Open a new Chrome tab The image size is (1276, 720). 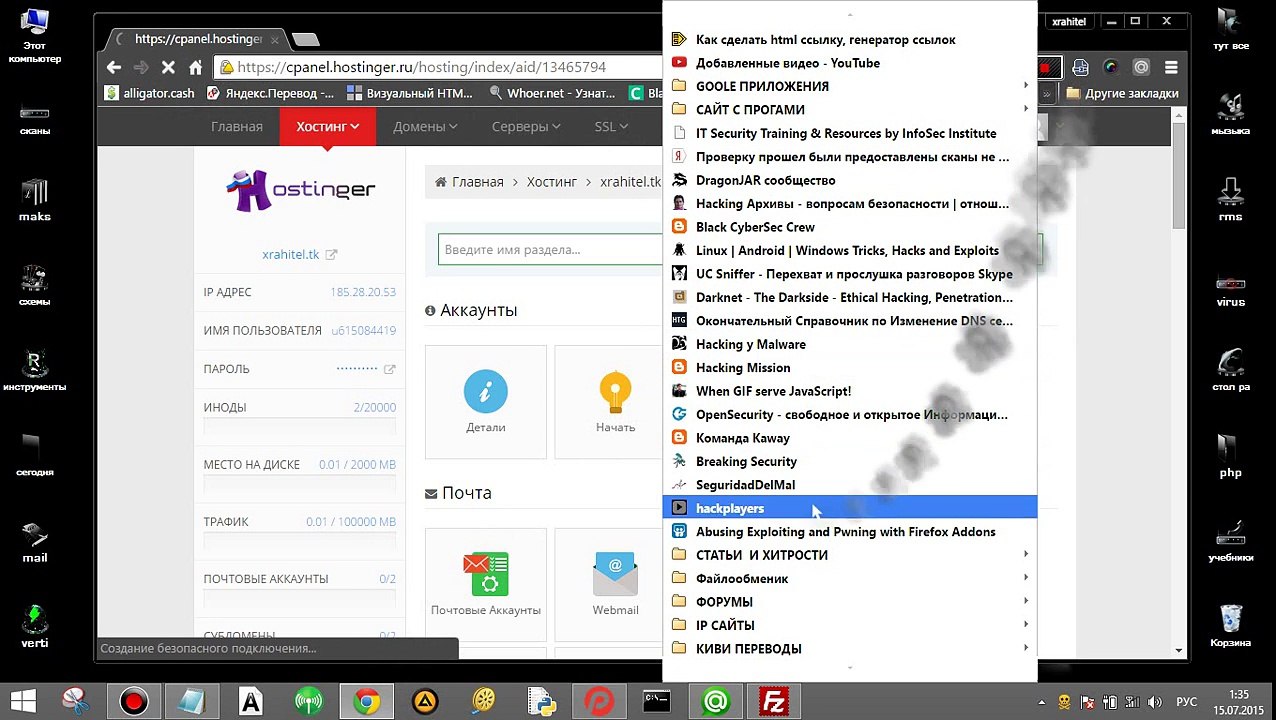tap(306, 39)
